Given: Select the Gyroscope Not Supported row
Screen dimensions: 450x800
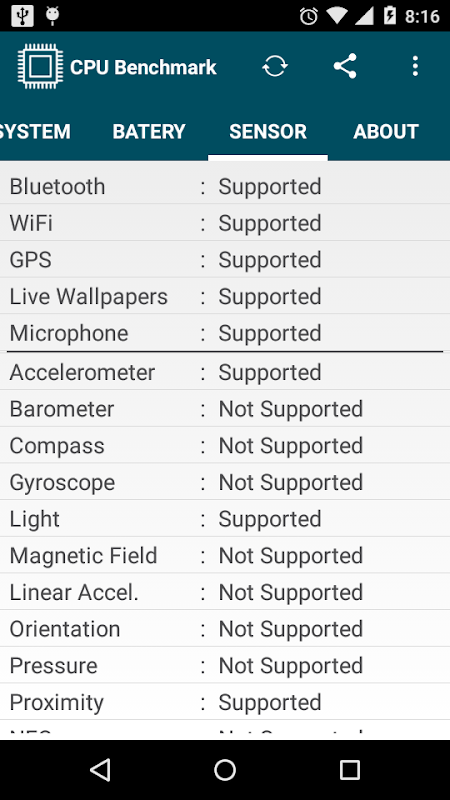Looking at the screenshot, I should [225, 482].
